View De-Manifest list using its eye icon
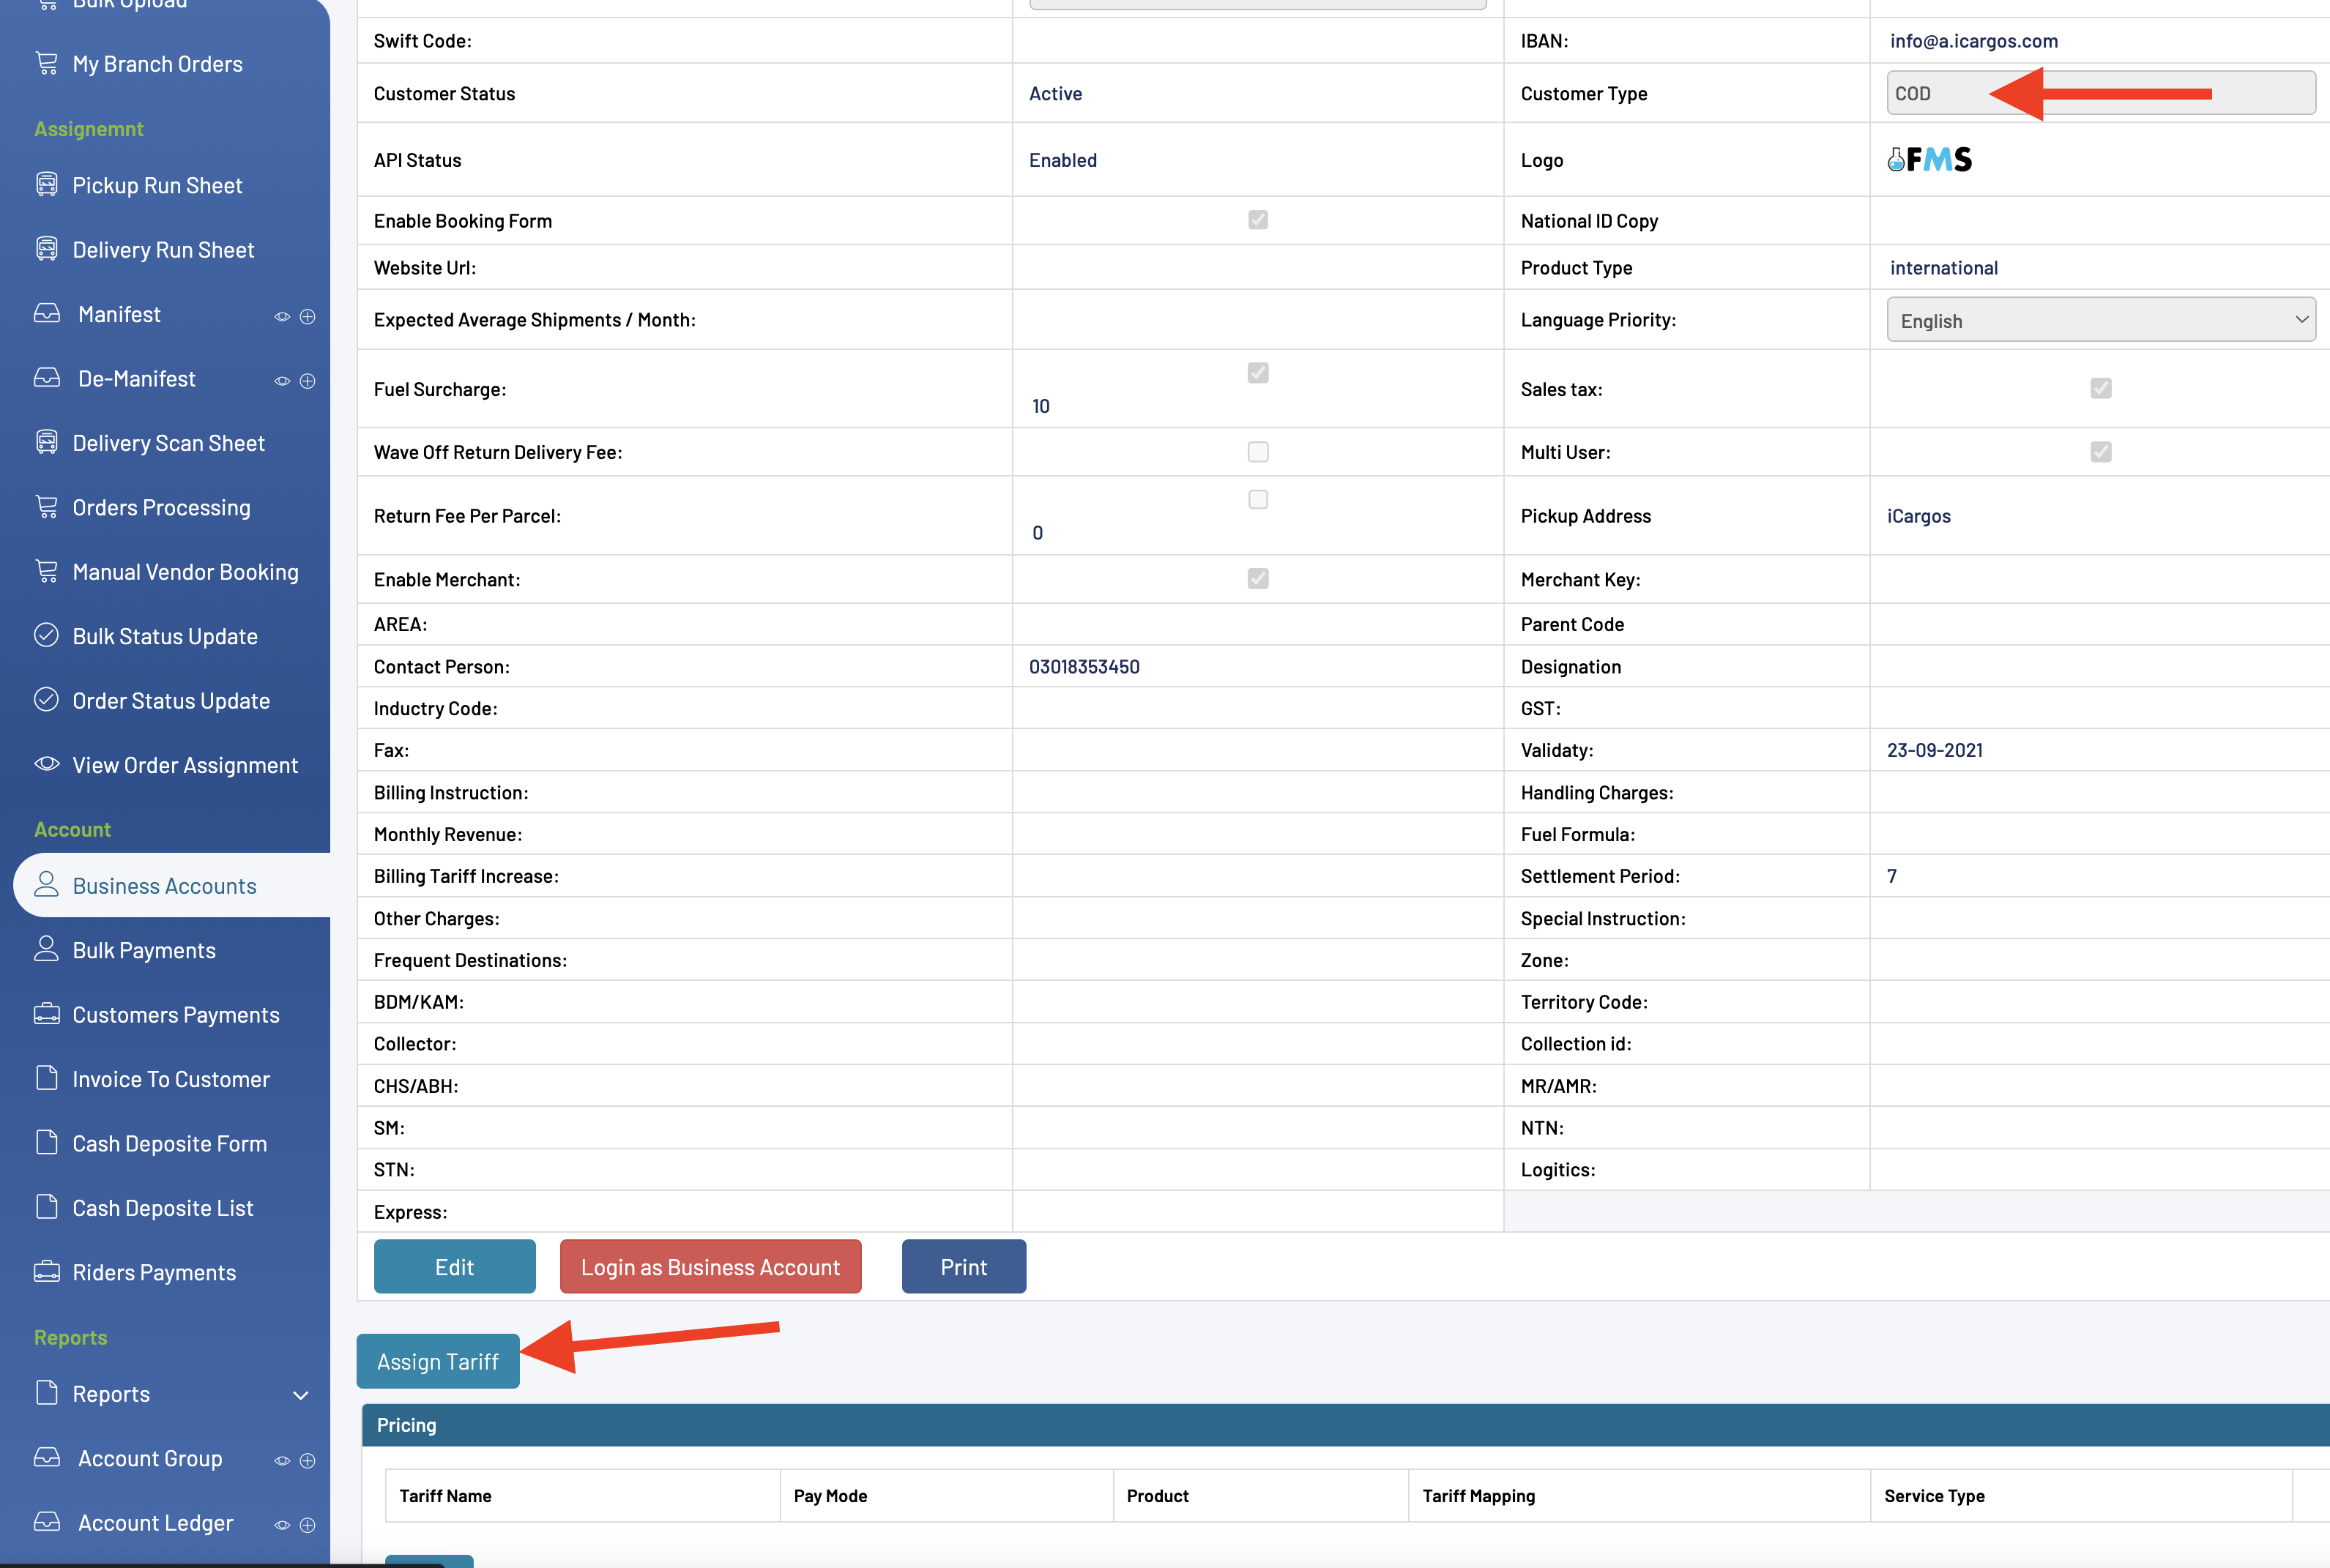2330x1568 pixels. tap(282, 381)
